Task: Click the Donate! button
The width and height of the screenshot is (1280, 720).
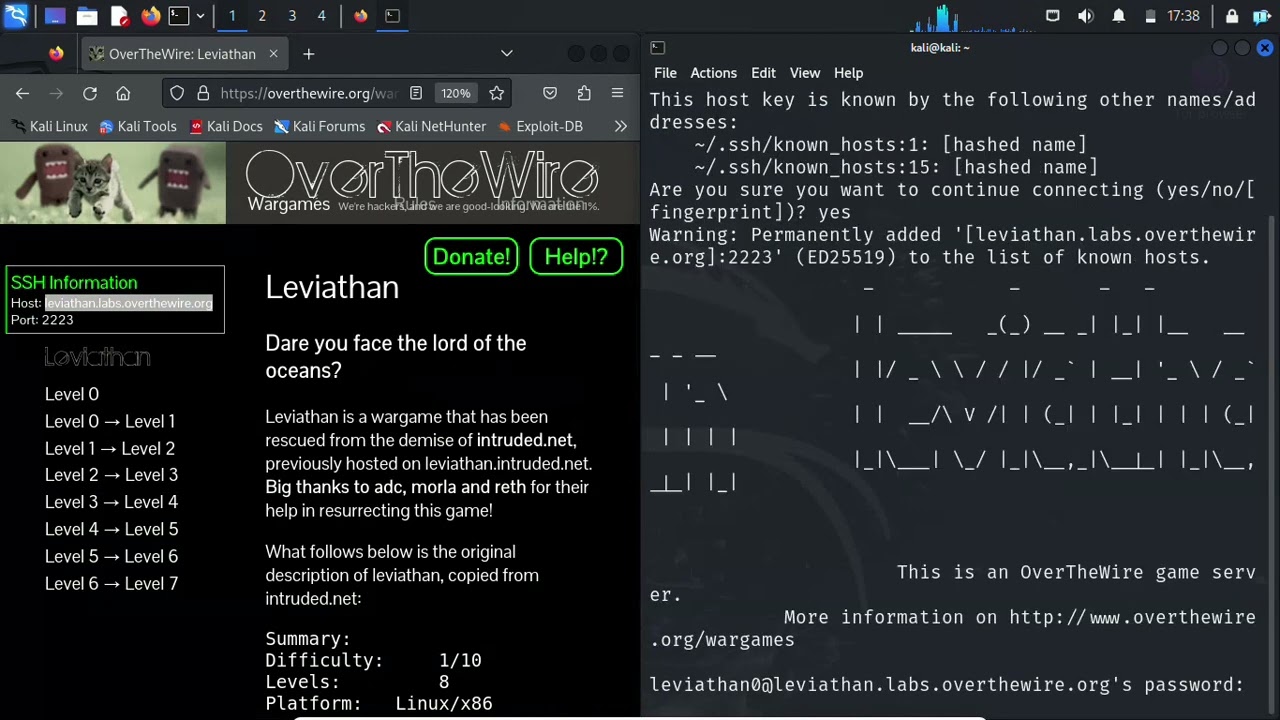Action: click(x=471, y=256)
